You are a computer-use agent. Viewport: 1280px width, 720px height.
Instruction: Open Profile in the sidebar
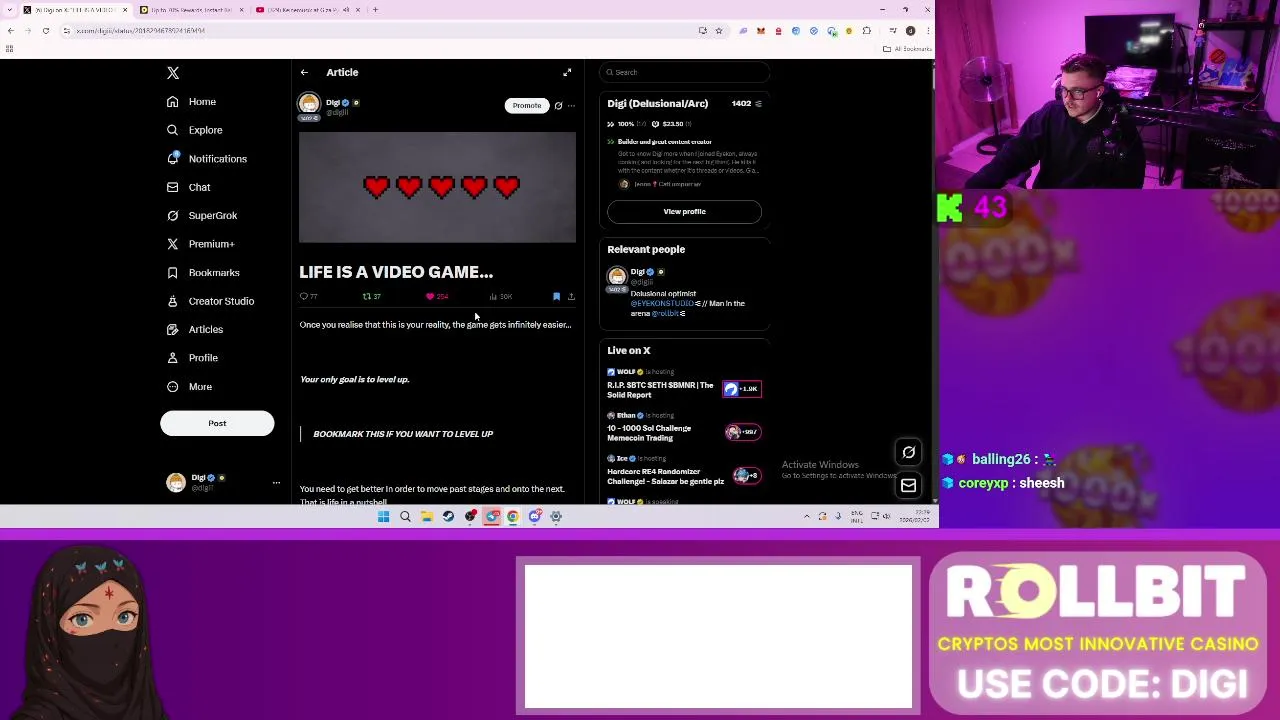[x=192, y=358]
